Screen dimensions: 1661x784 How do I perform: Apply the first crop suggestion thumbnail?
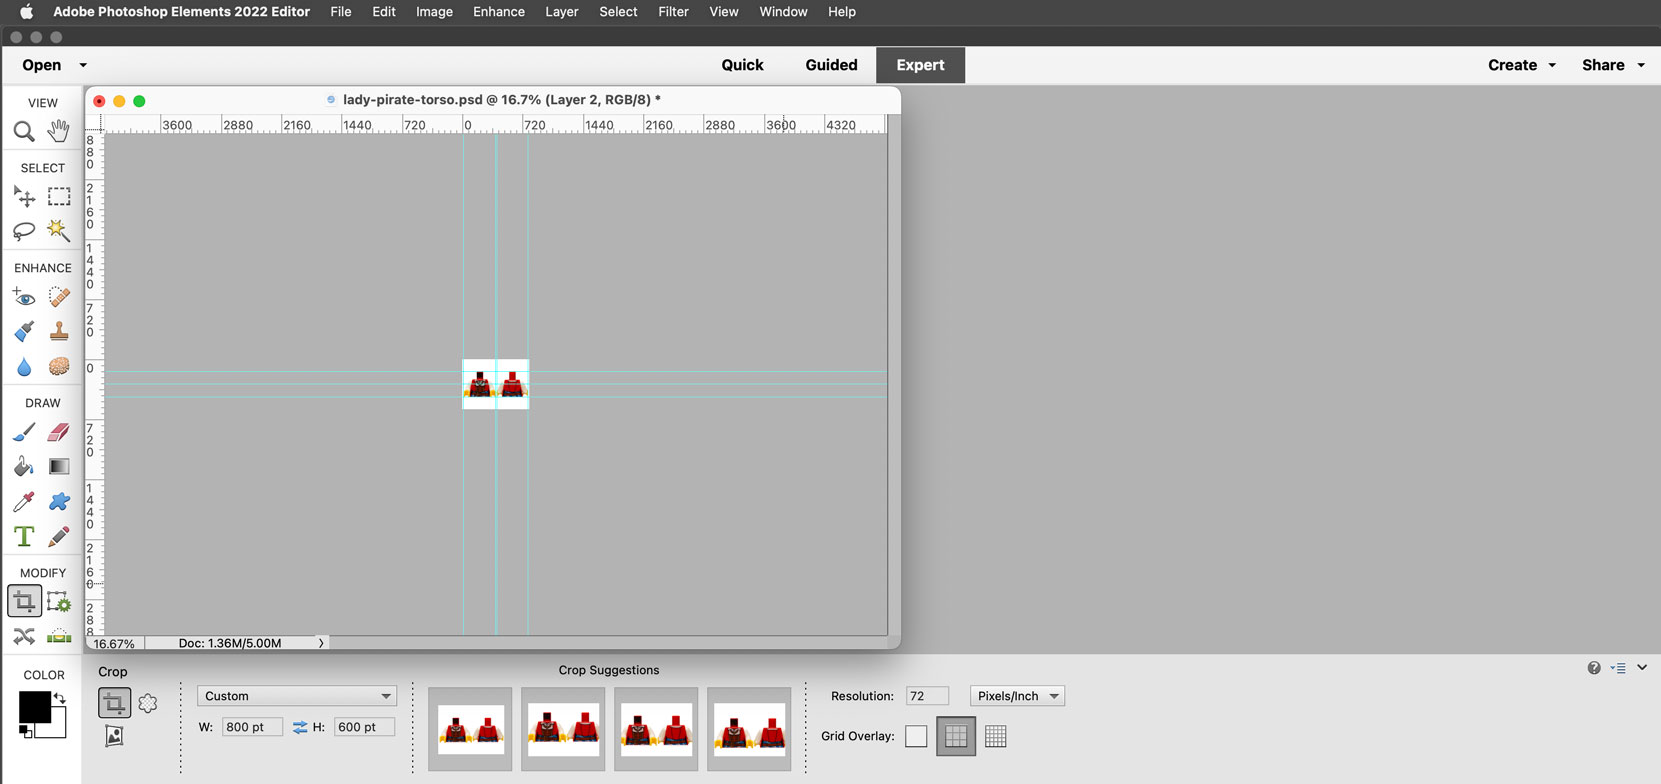470,729
